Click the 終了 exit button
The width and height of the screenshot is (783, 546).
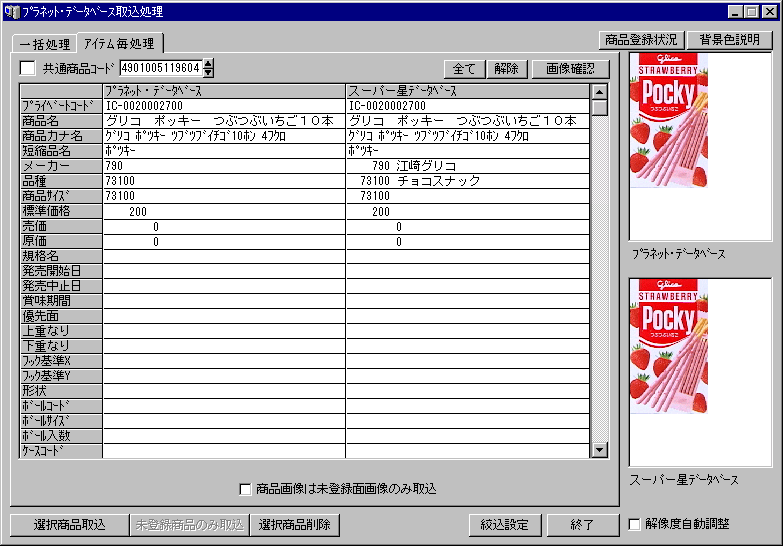pos(582,525)
